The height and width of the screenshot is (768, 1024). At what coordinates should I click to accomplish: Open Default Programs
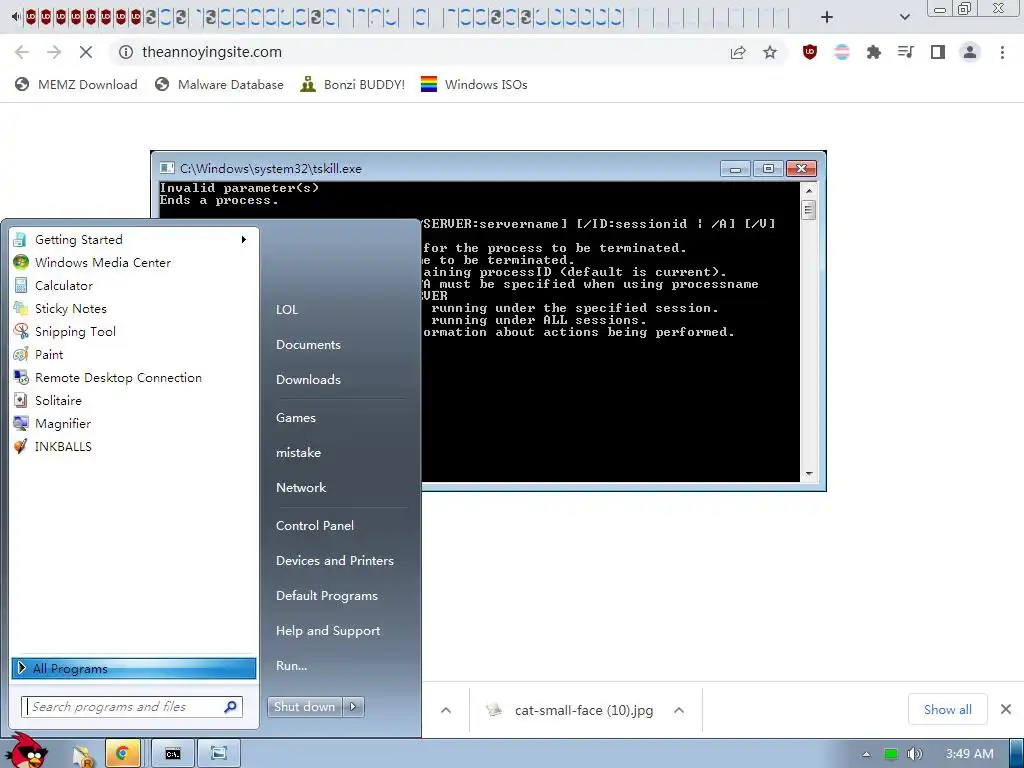(327, 596)
